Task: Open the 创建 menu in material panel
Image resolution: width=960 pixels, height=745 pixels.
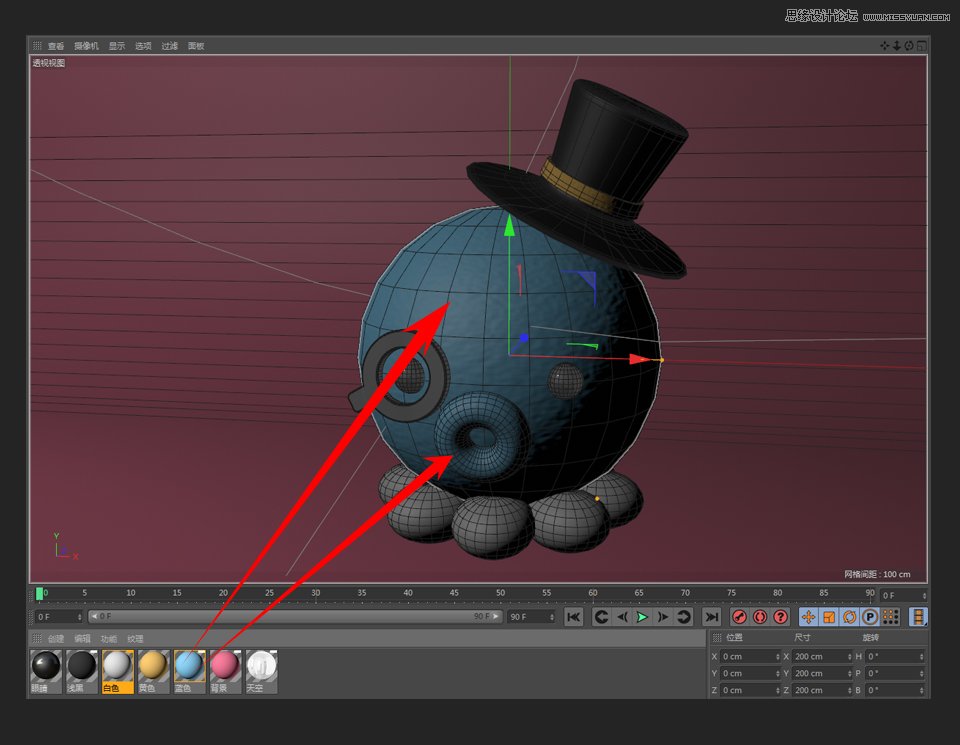Action: click(56, 638)
